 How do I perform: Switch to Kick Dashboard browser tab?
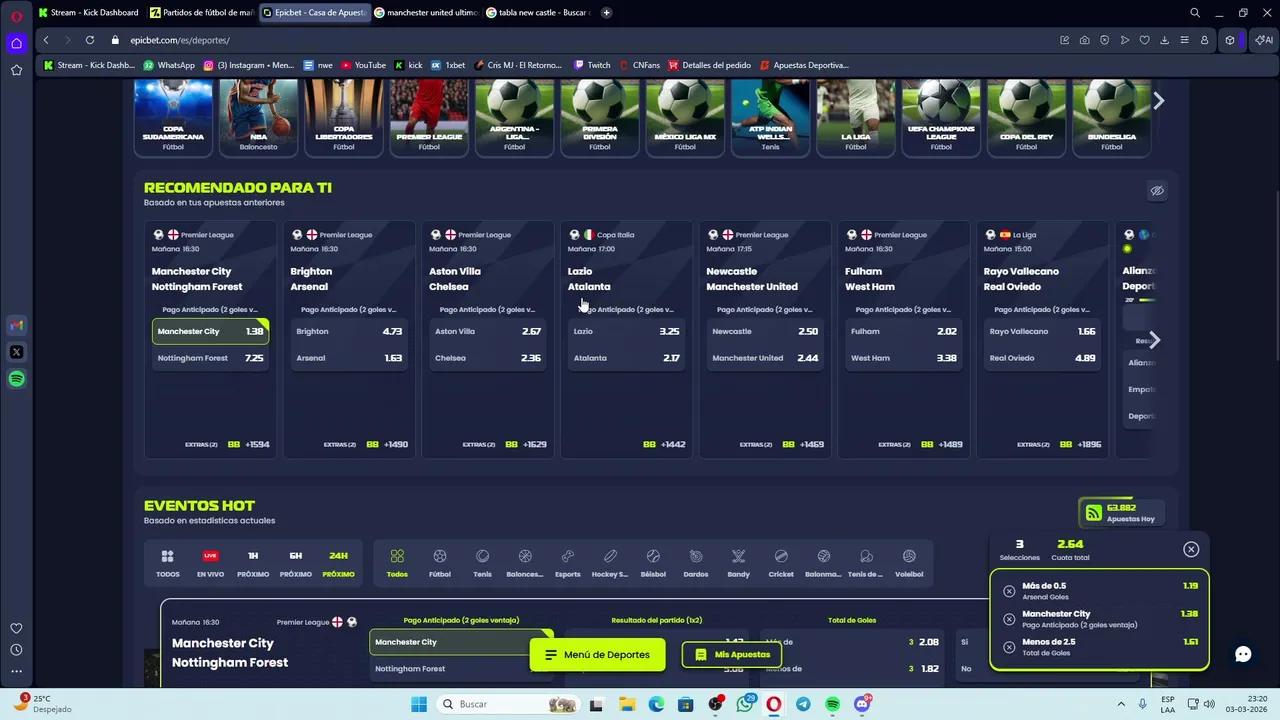88,13
